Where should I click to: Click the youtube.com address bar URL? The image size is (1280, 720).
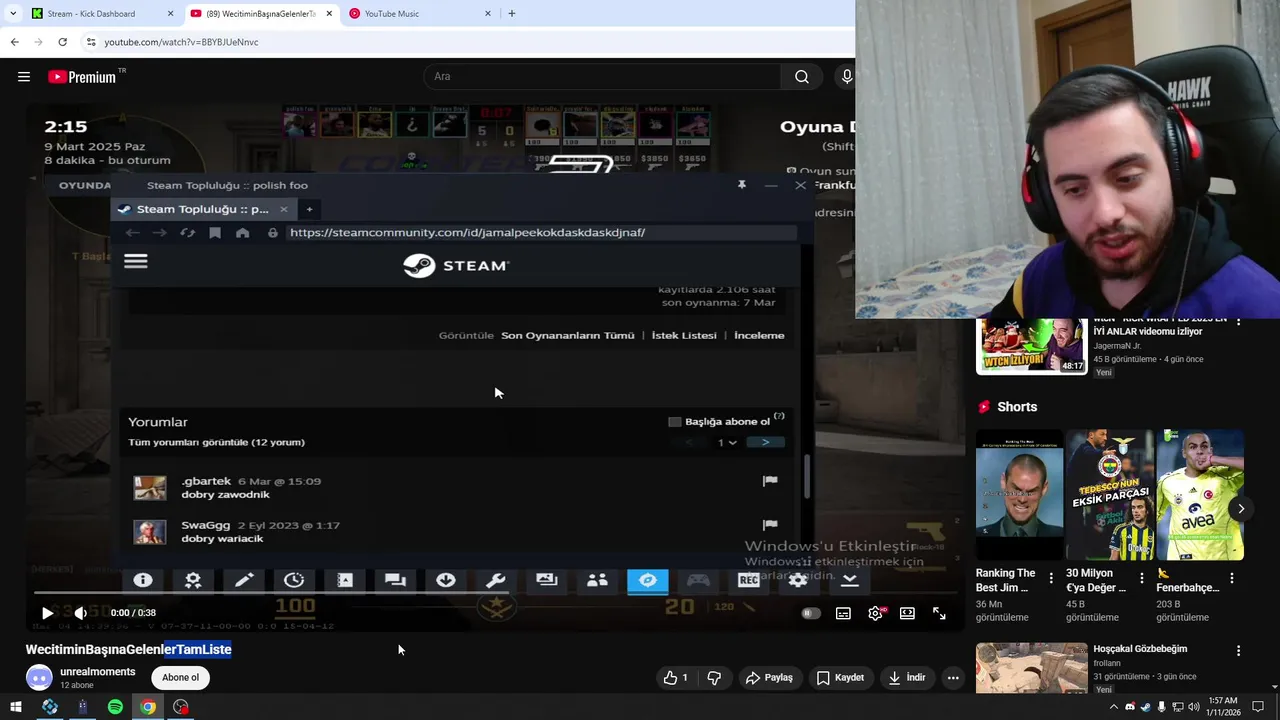tap(181, 42)
